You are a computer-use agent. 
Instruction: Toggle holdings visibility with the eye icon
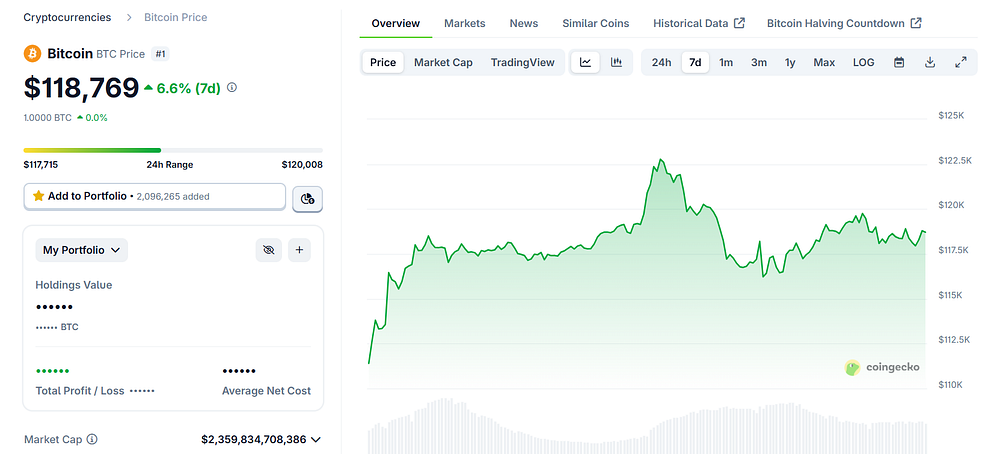[x=268, y=250]
